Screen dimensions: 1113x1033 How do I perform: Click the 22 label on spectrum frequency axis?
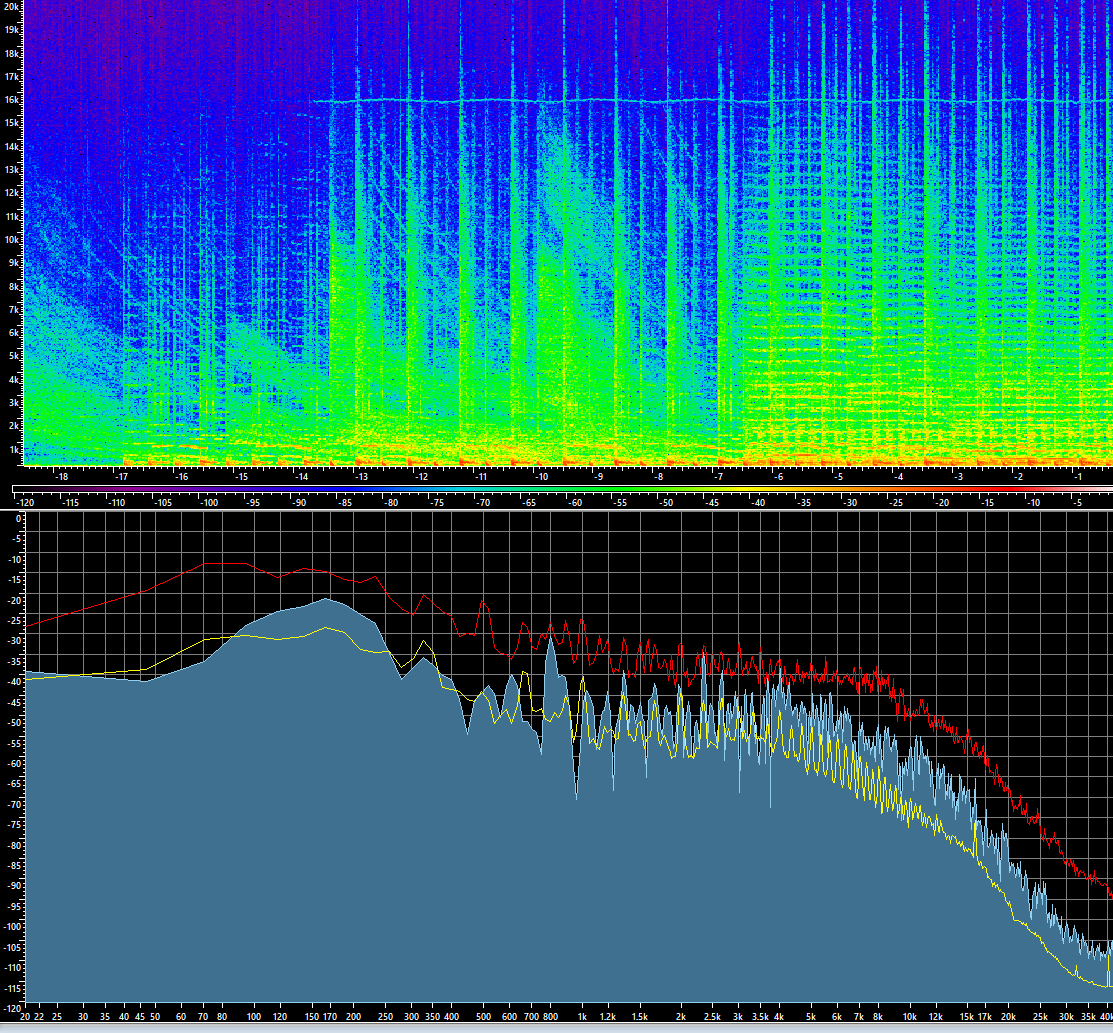click(x=38, y=1017)
